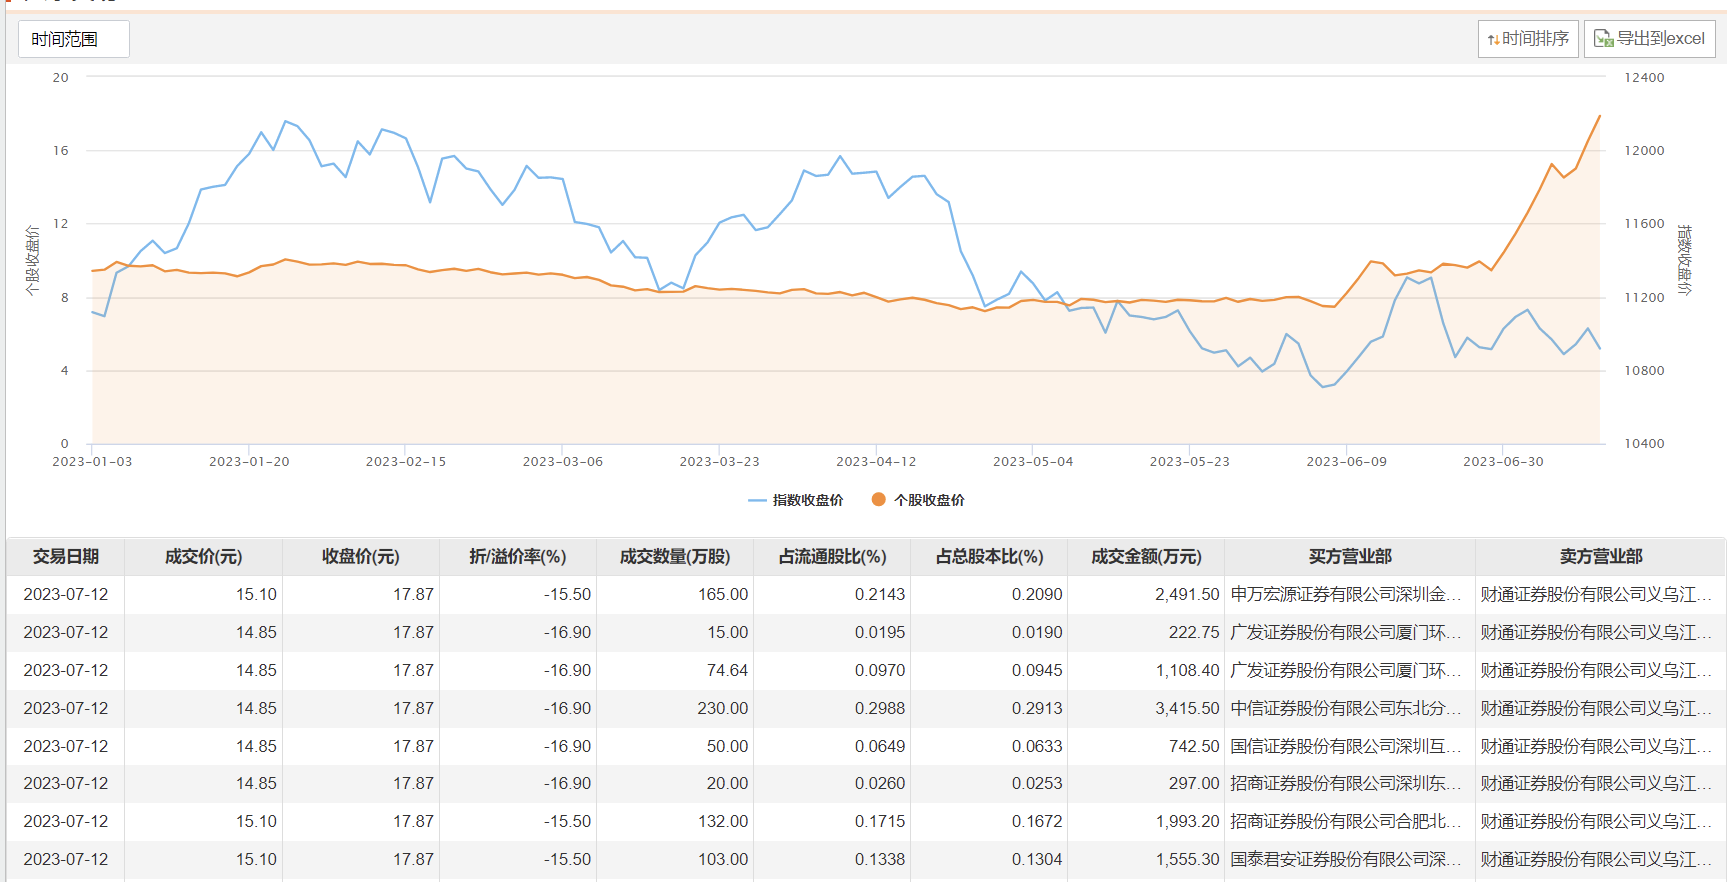Click the 2023-03-23 x-axis date label

tap(719, 462)
